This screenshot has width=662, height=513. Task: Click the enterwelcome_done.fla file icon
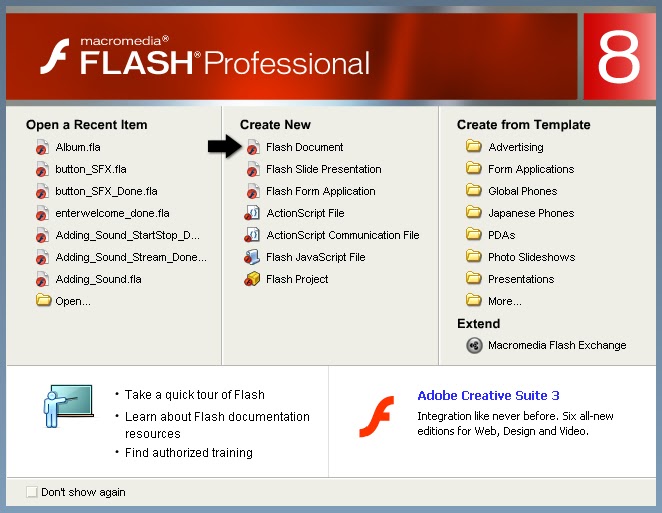point(42,213)
